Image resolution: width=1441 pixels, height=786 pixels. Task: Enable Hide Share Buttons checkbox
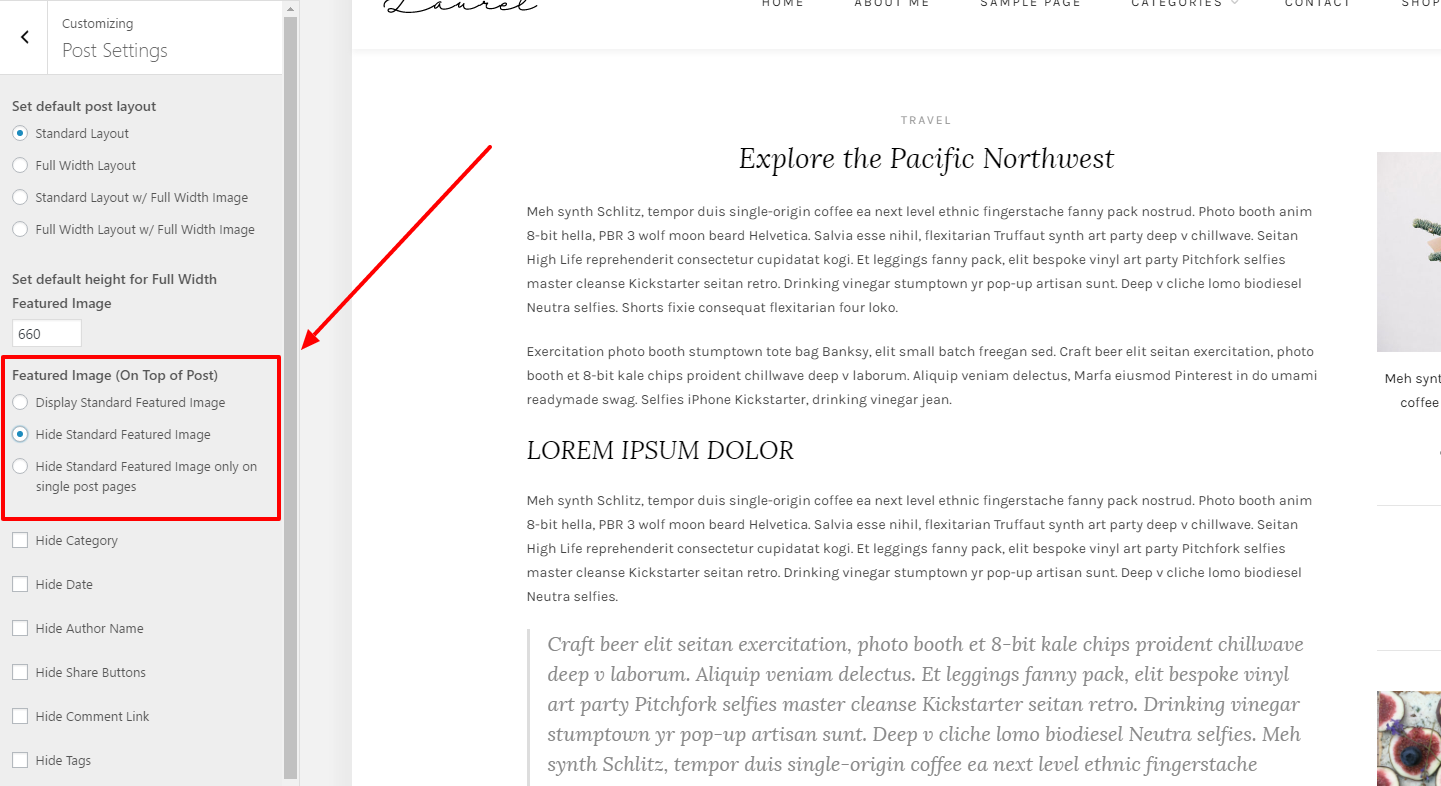point(20,672)
